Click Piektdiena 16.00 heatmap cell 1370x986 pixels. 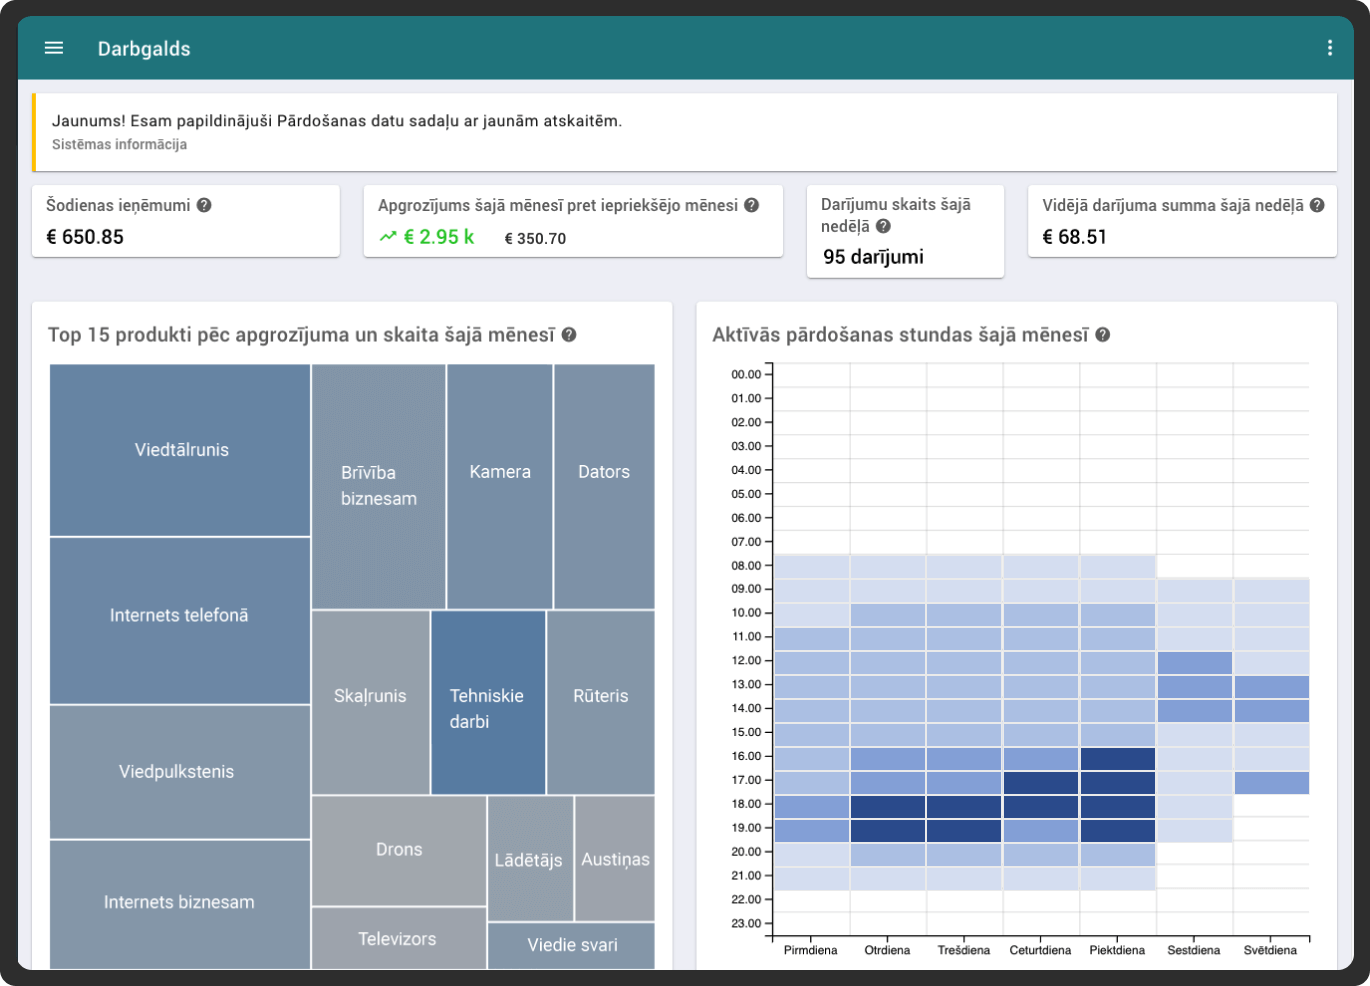point(1118,759)
